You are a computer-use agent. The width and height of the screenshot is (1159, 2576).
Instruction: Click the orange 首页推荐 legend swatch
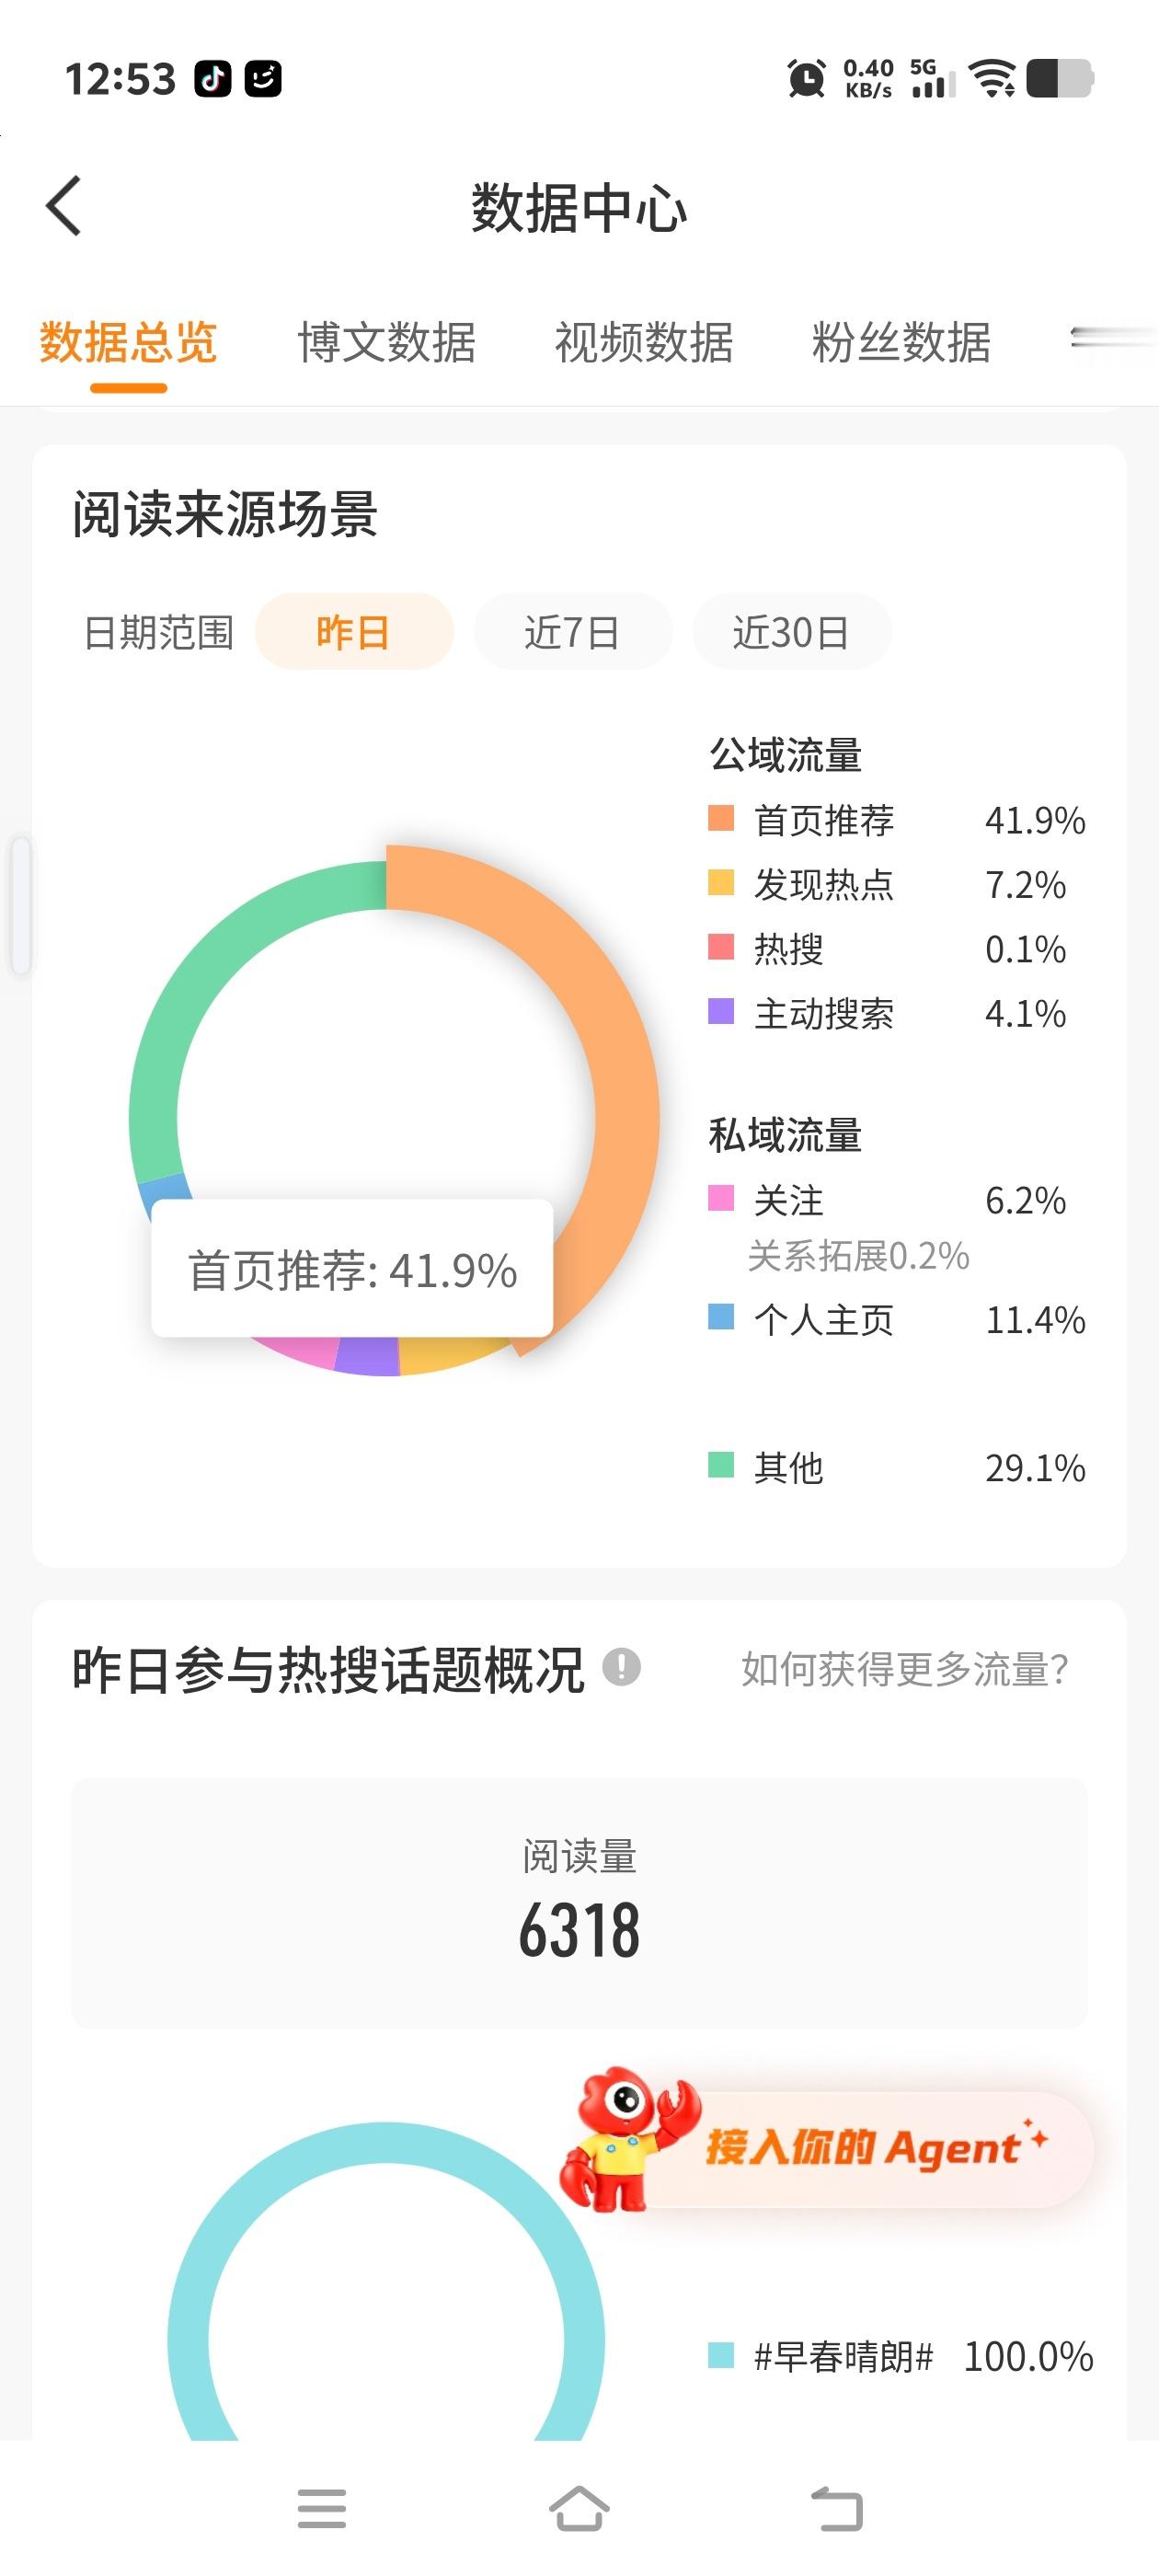pyautogui.click(x=721, y=818)
